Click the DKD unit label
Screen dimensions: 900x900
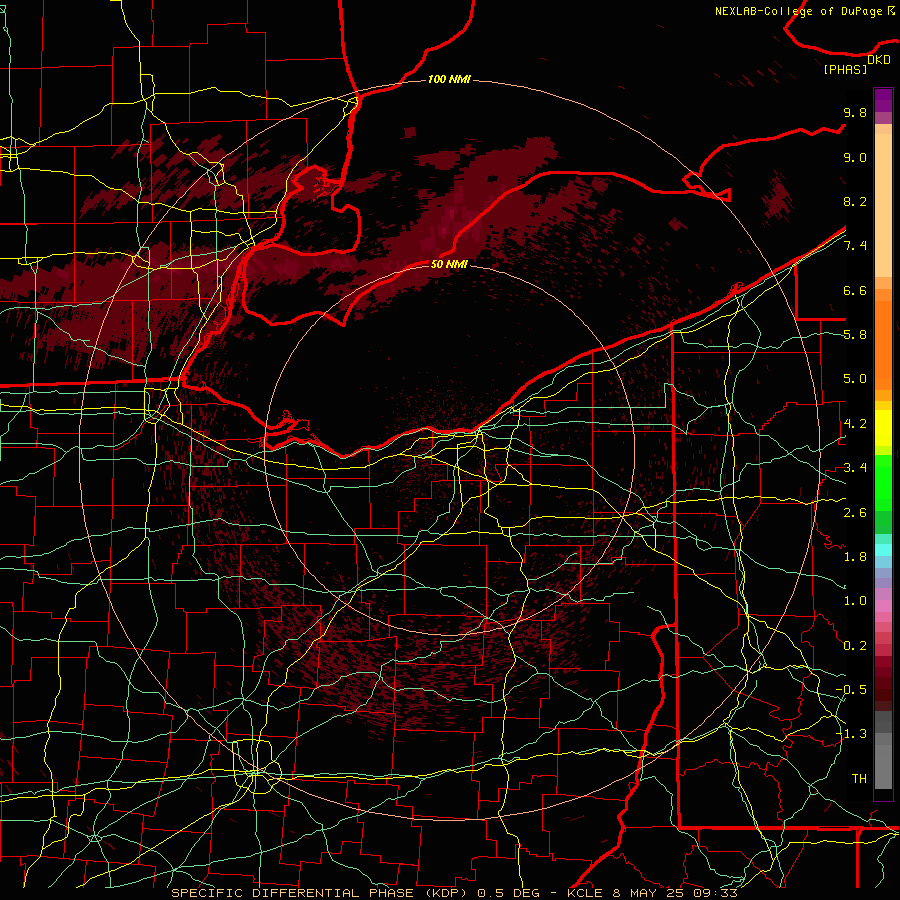[x=879, y=60]
